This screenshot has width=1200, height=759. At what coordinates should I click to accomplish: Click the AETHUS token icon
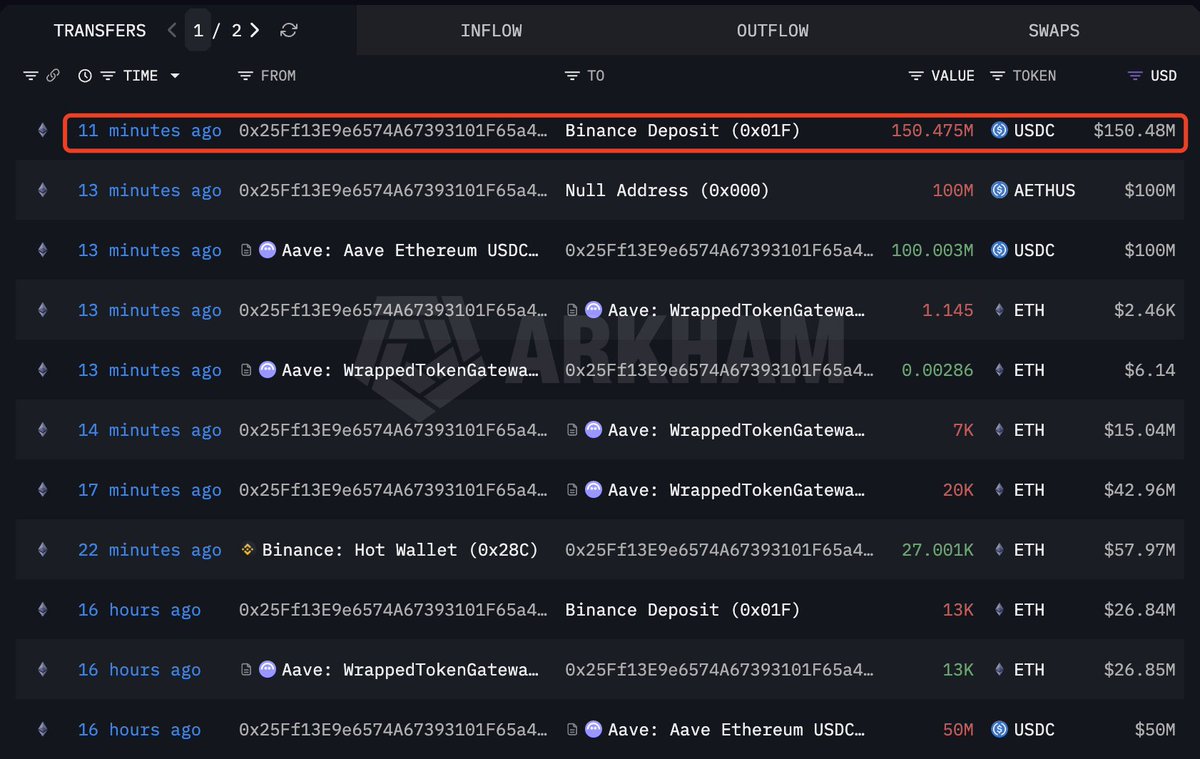coord(999,190)
